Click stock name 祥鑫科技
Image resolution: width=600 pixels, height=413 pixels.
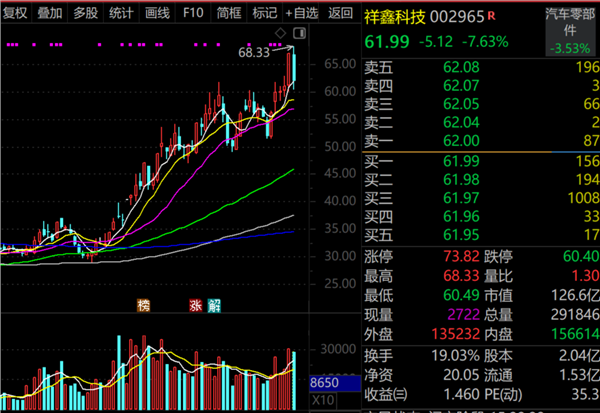[x=395, y=17]
